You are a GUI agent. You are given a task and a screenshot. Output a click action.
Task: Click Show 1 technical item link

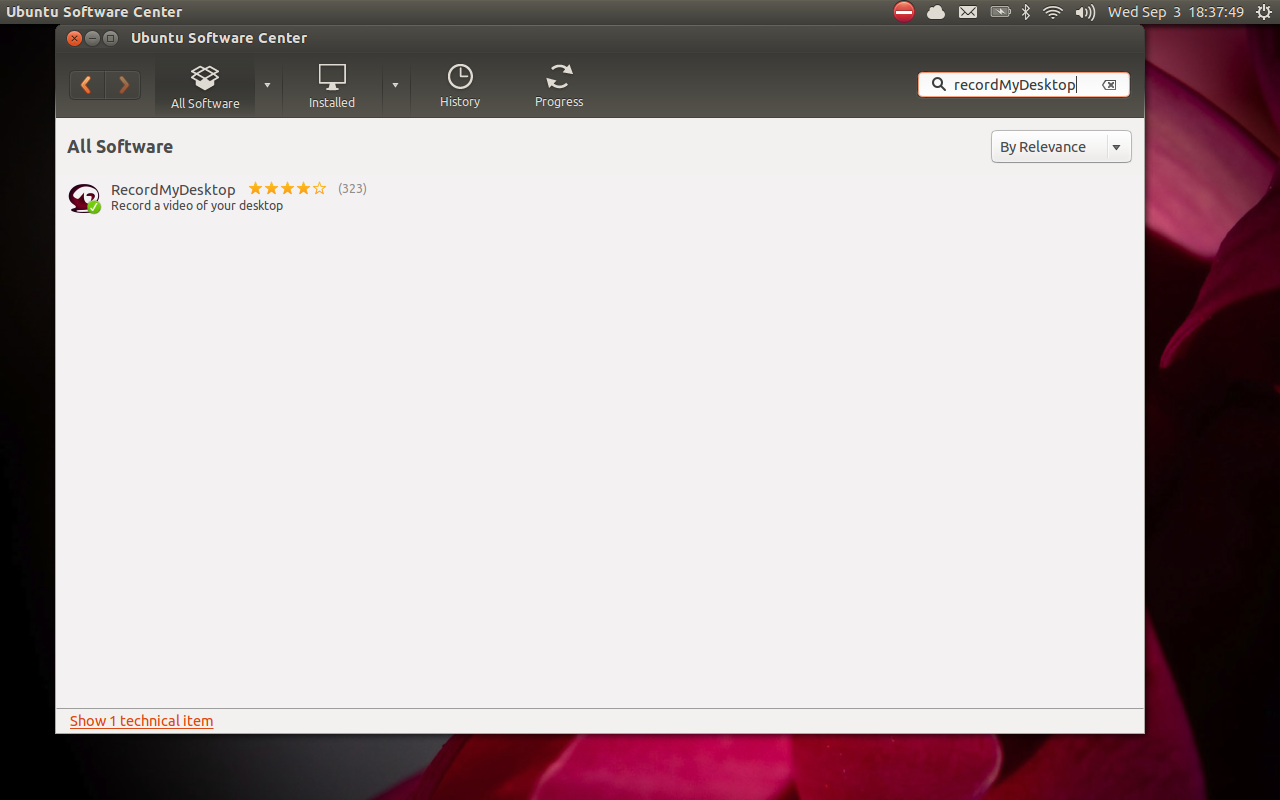click(x=141, y=720)
